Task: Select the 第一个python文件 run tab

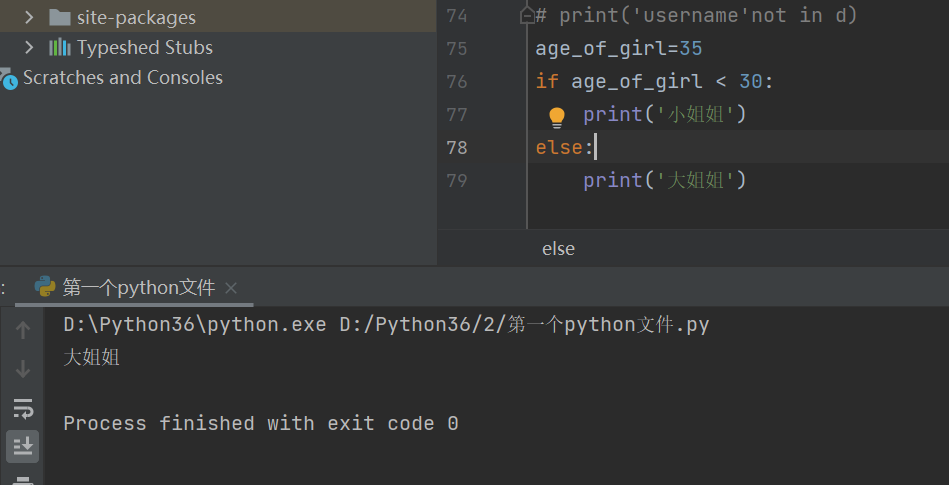Action: coord(138,288)
